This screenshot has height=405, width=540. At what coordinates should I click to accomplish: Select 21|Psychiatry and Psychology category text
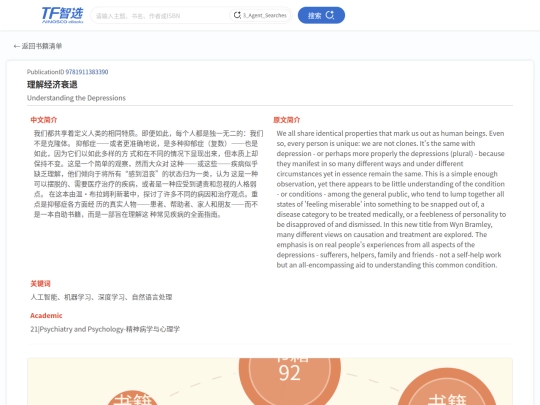tap(105, 329)
